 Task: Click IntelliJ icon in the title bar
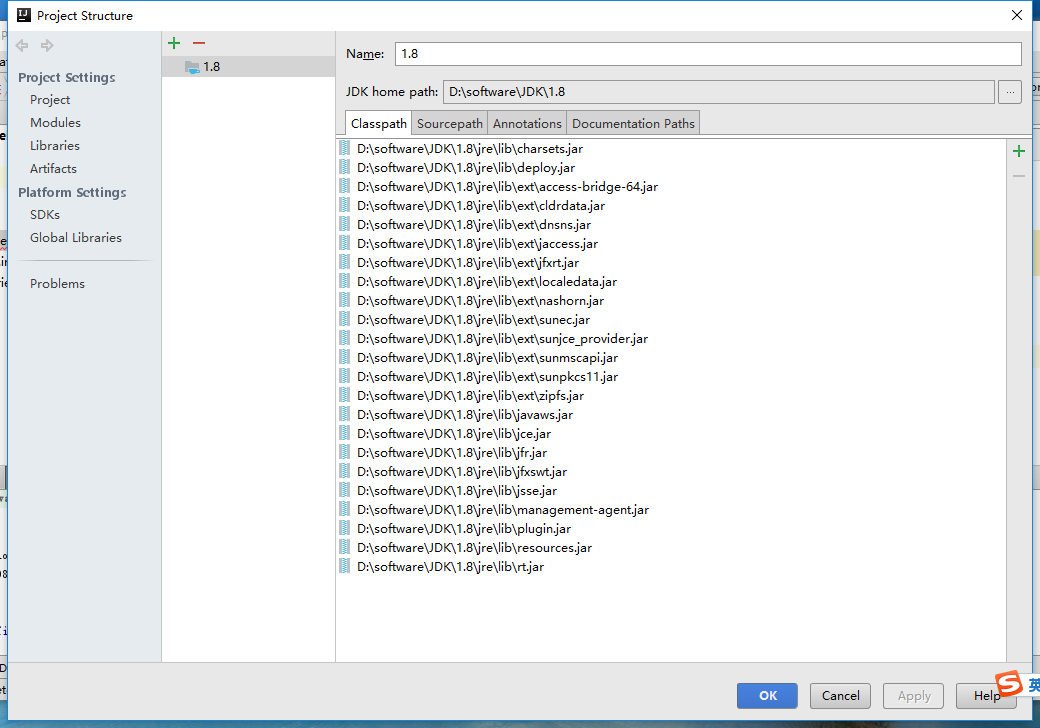point(23,15)
